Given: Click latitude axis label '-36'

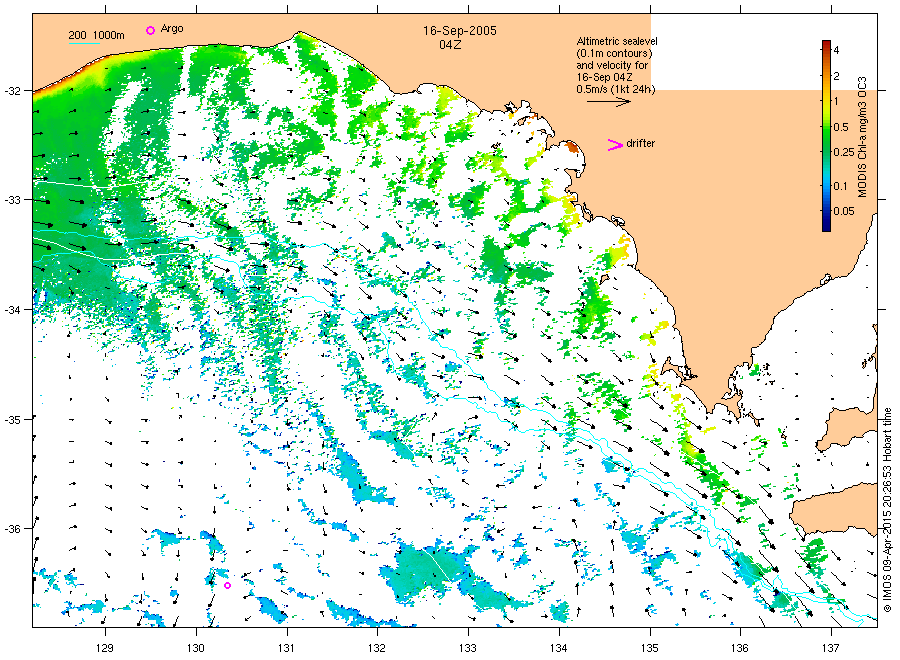Looking at the screenshot, I should coord(12,529).
